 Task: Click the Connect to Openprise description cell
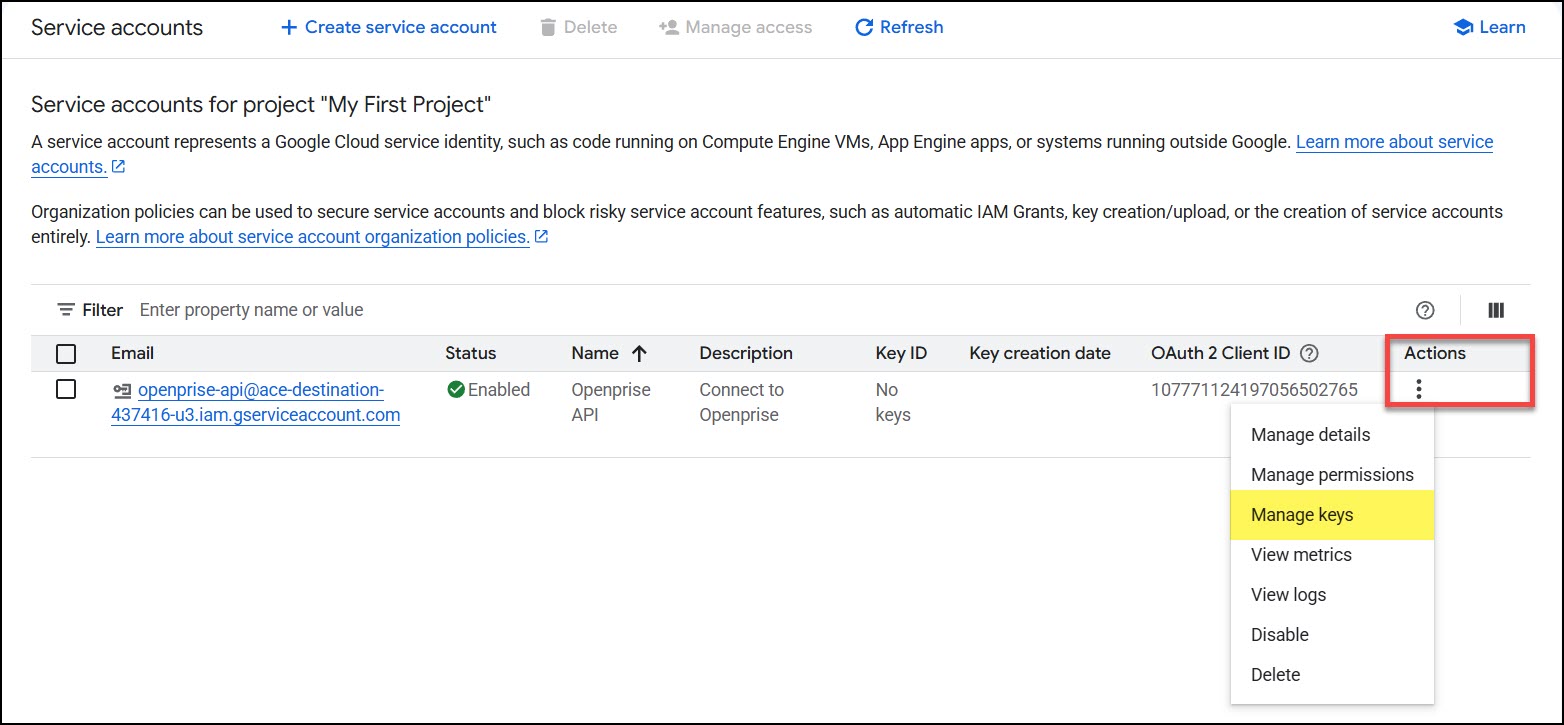click(x=742, y=402)
